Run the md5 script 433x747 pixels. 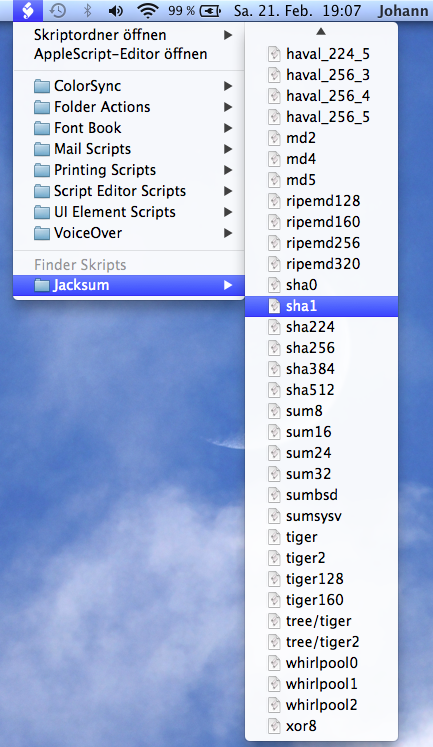322,180
